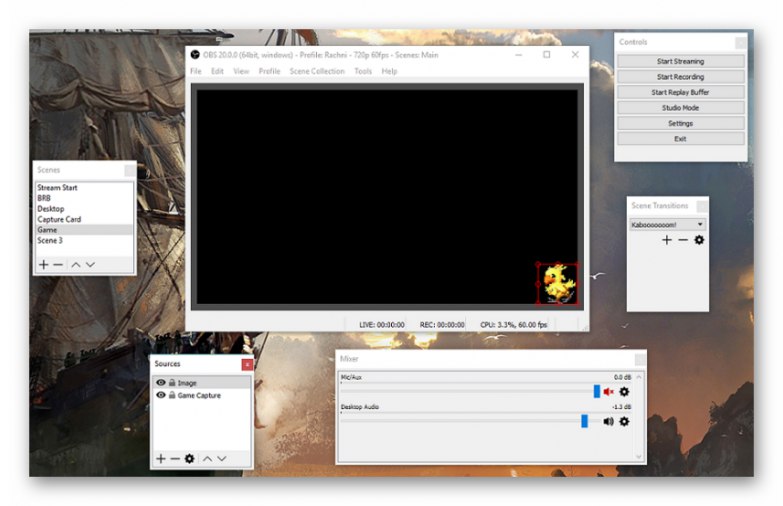
Task: Open the File menu
Action: click(196, 71)
